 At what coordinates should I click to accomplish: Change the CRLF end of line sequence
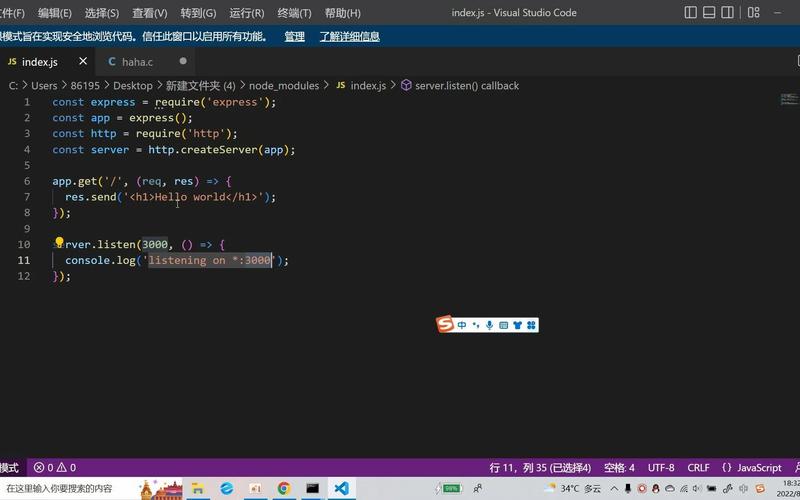click(698, 467)
